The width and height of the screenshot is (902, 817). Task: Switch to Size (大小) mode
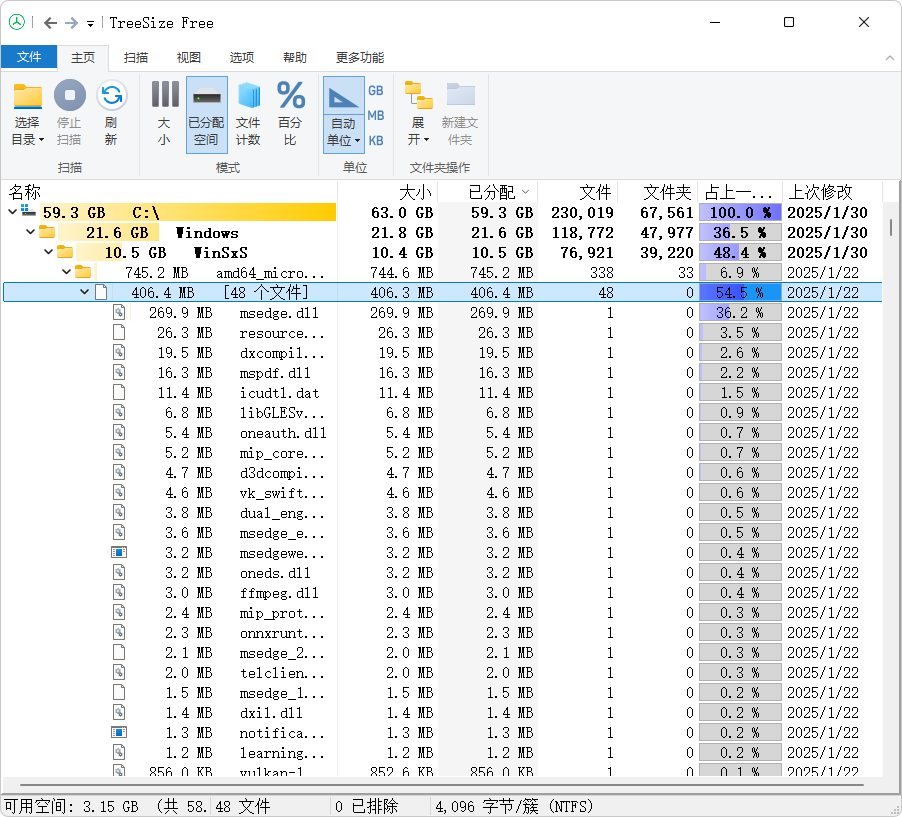click(165, 114)
